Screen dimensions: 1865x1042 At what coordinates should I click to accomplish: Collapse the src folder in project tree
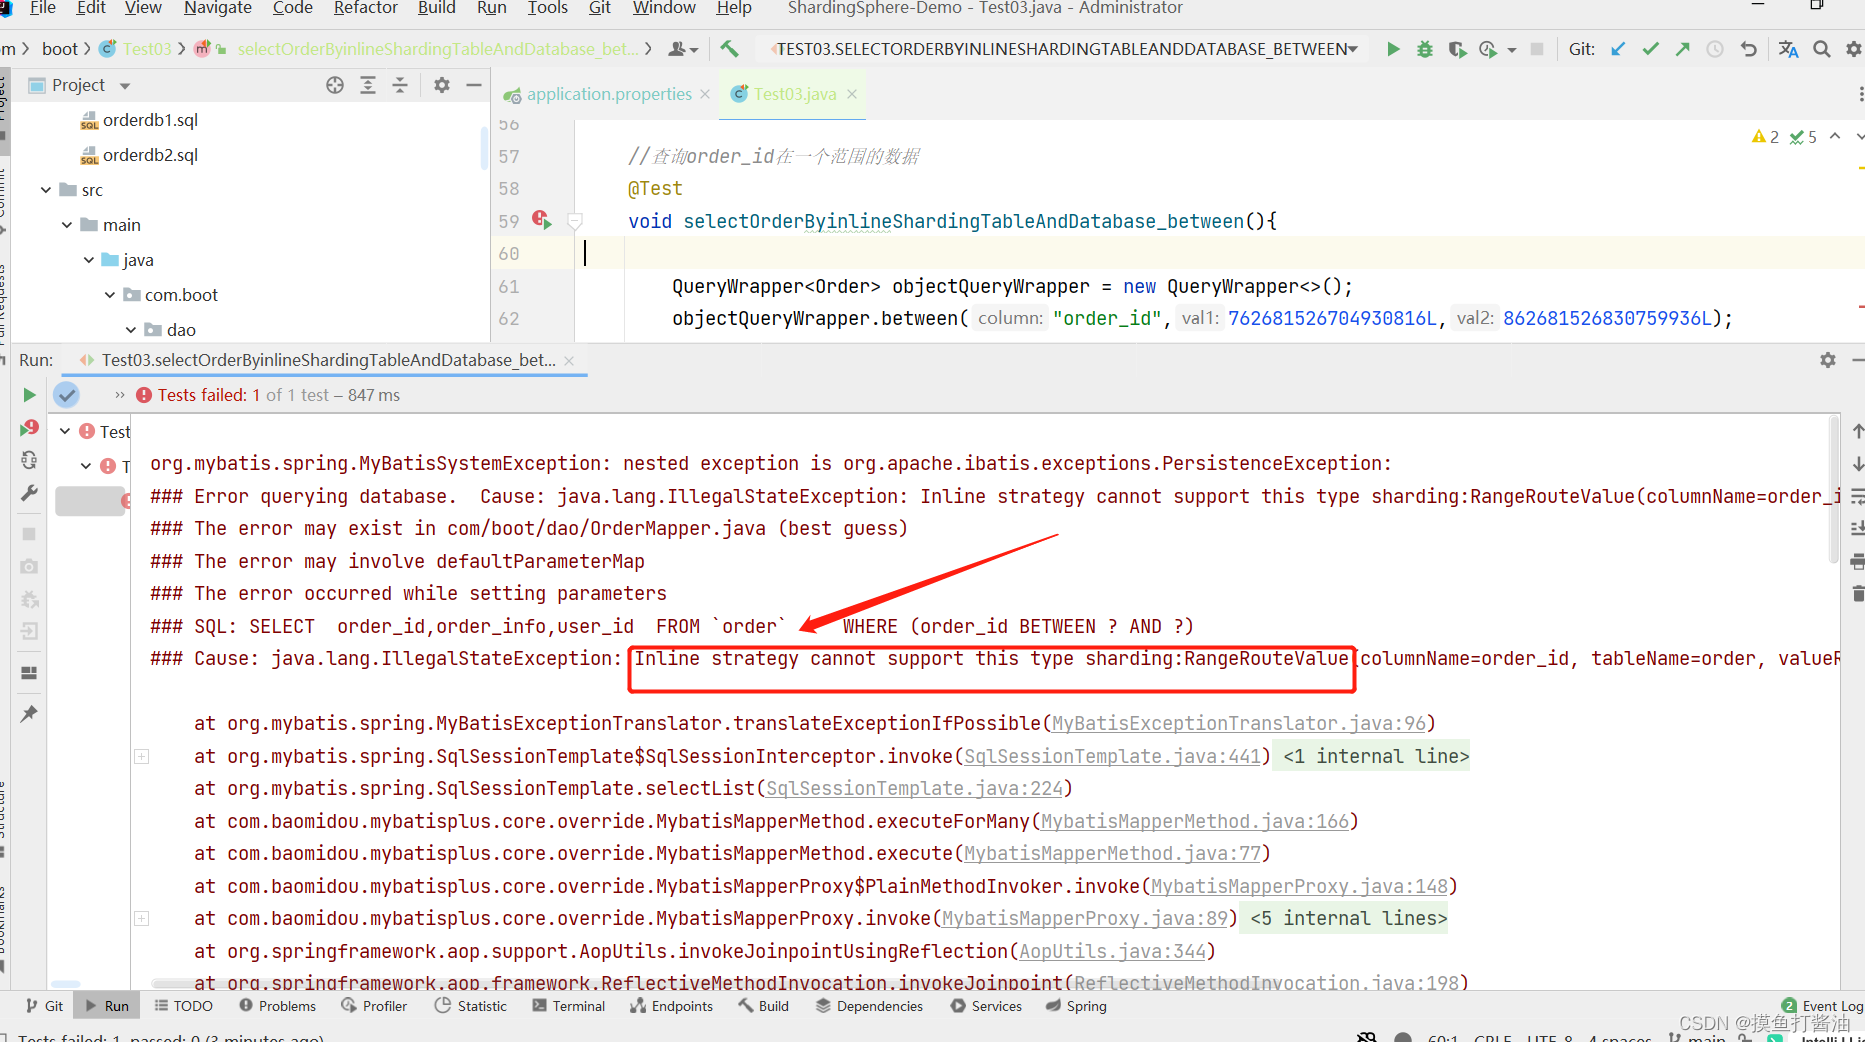point(46,189)
